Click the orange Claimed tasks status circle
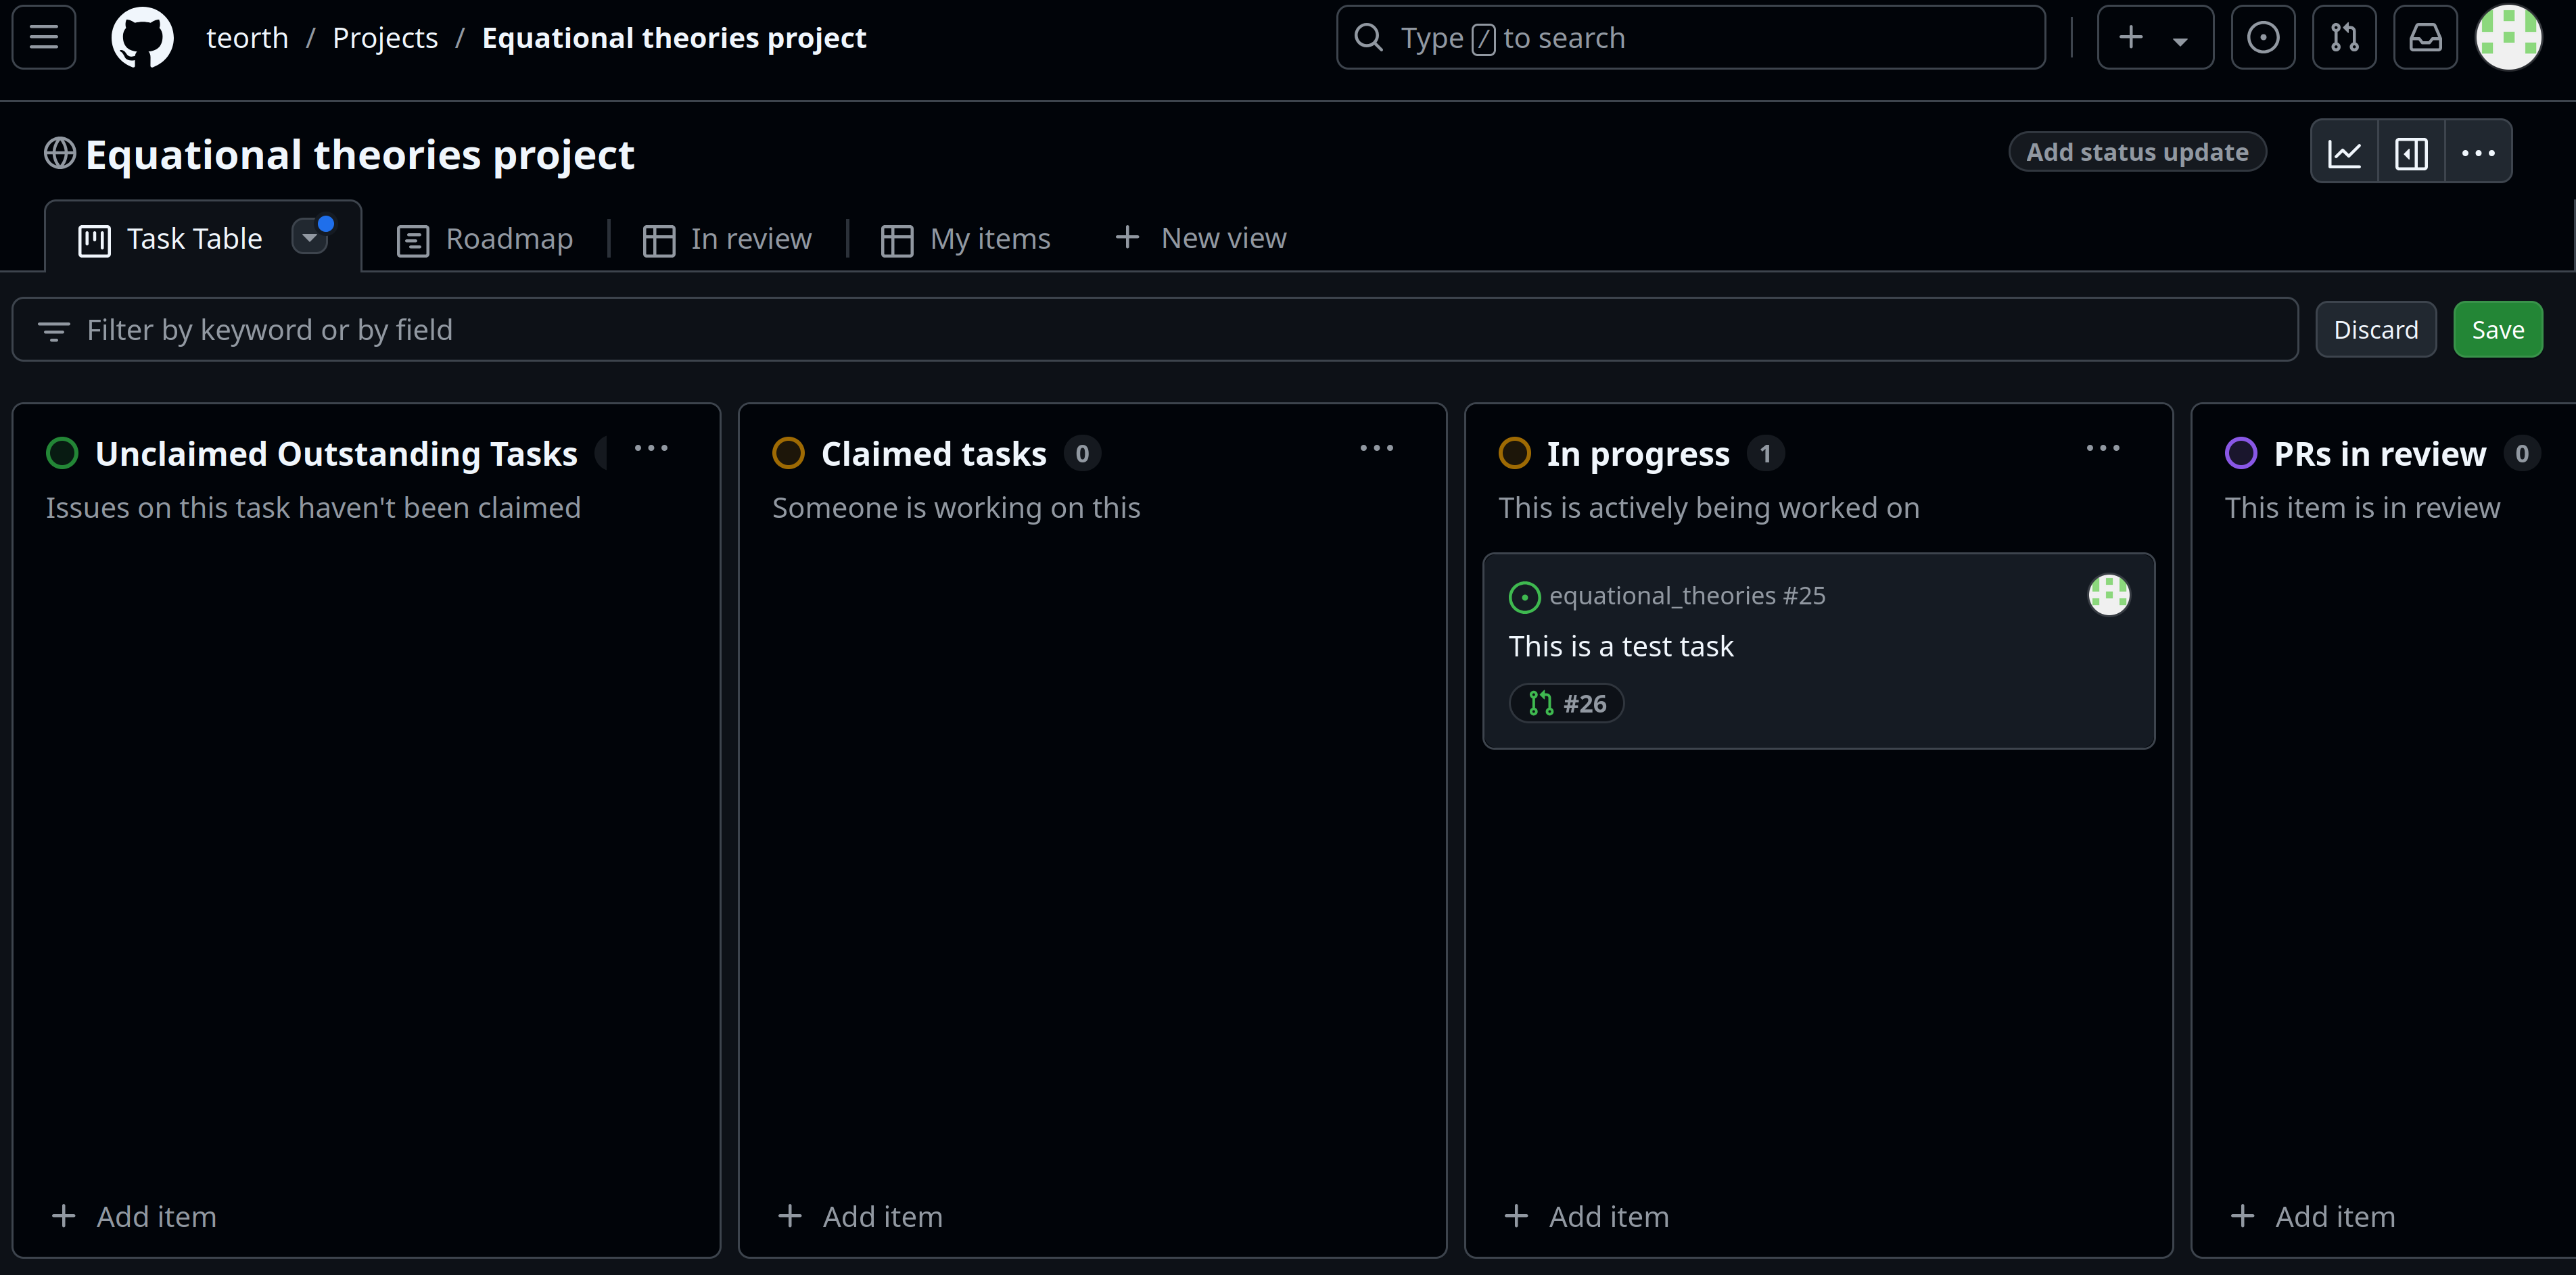 coord(788,453)
